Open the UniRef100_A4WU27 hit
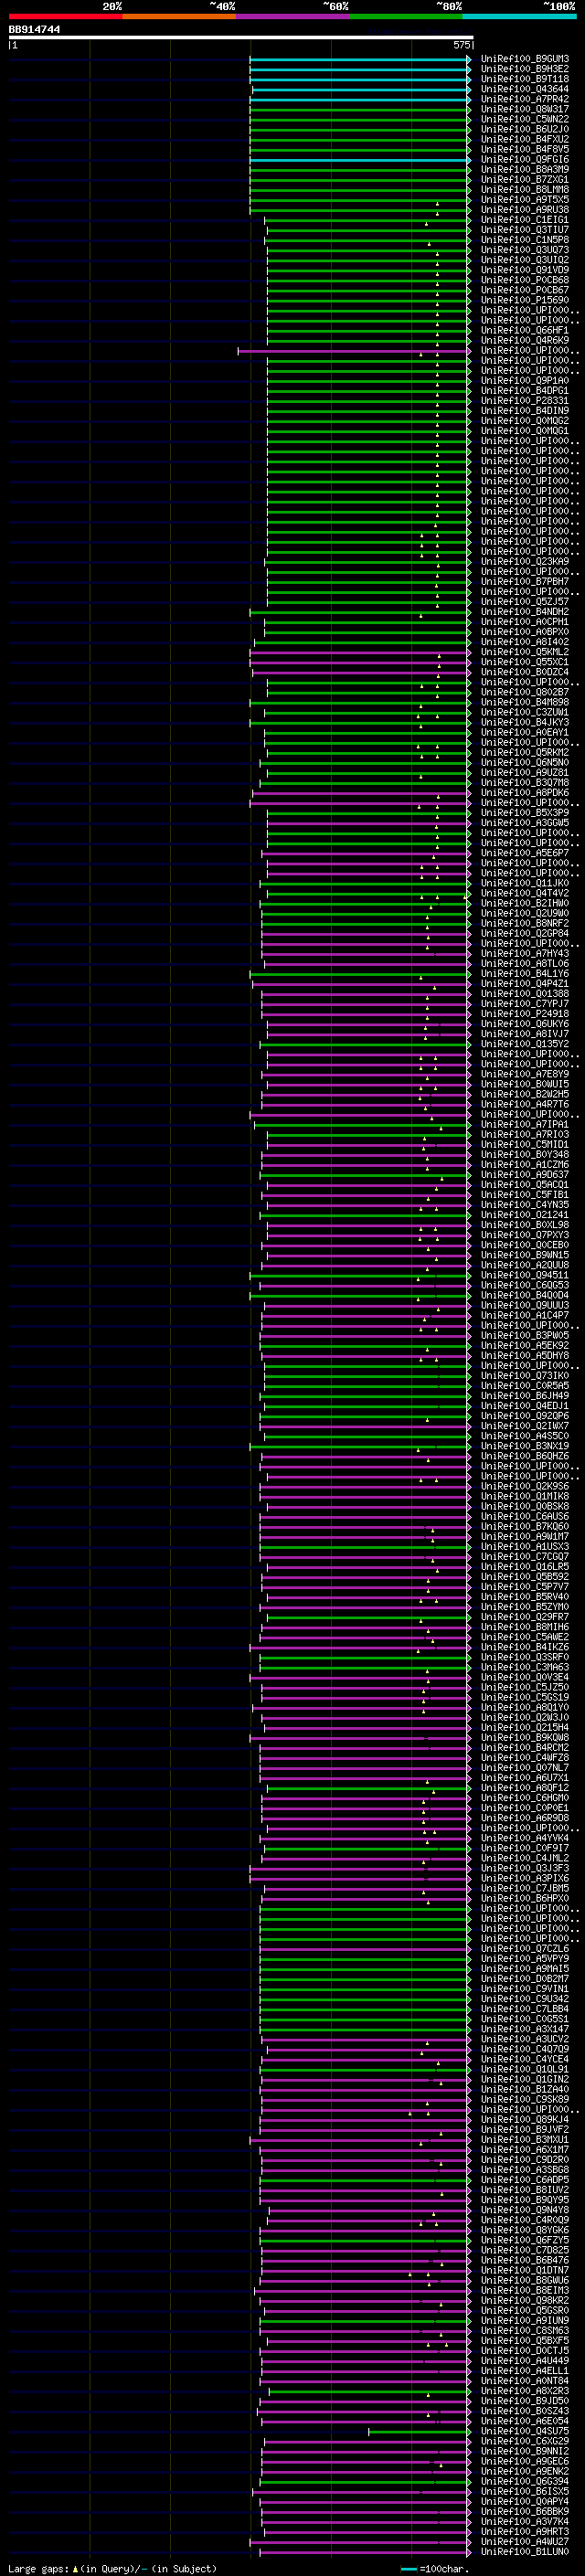This screenshot has height=2576, width=585. pyautogui.click(x=524, y=2541)
